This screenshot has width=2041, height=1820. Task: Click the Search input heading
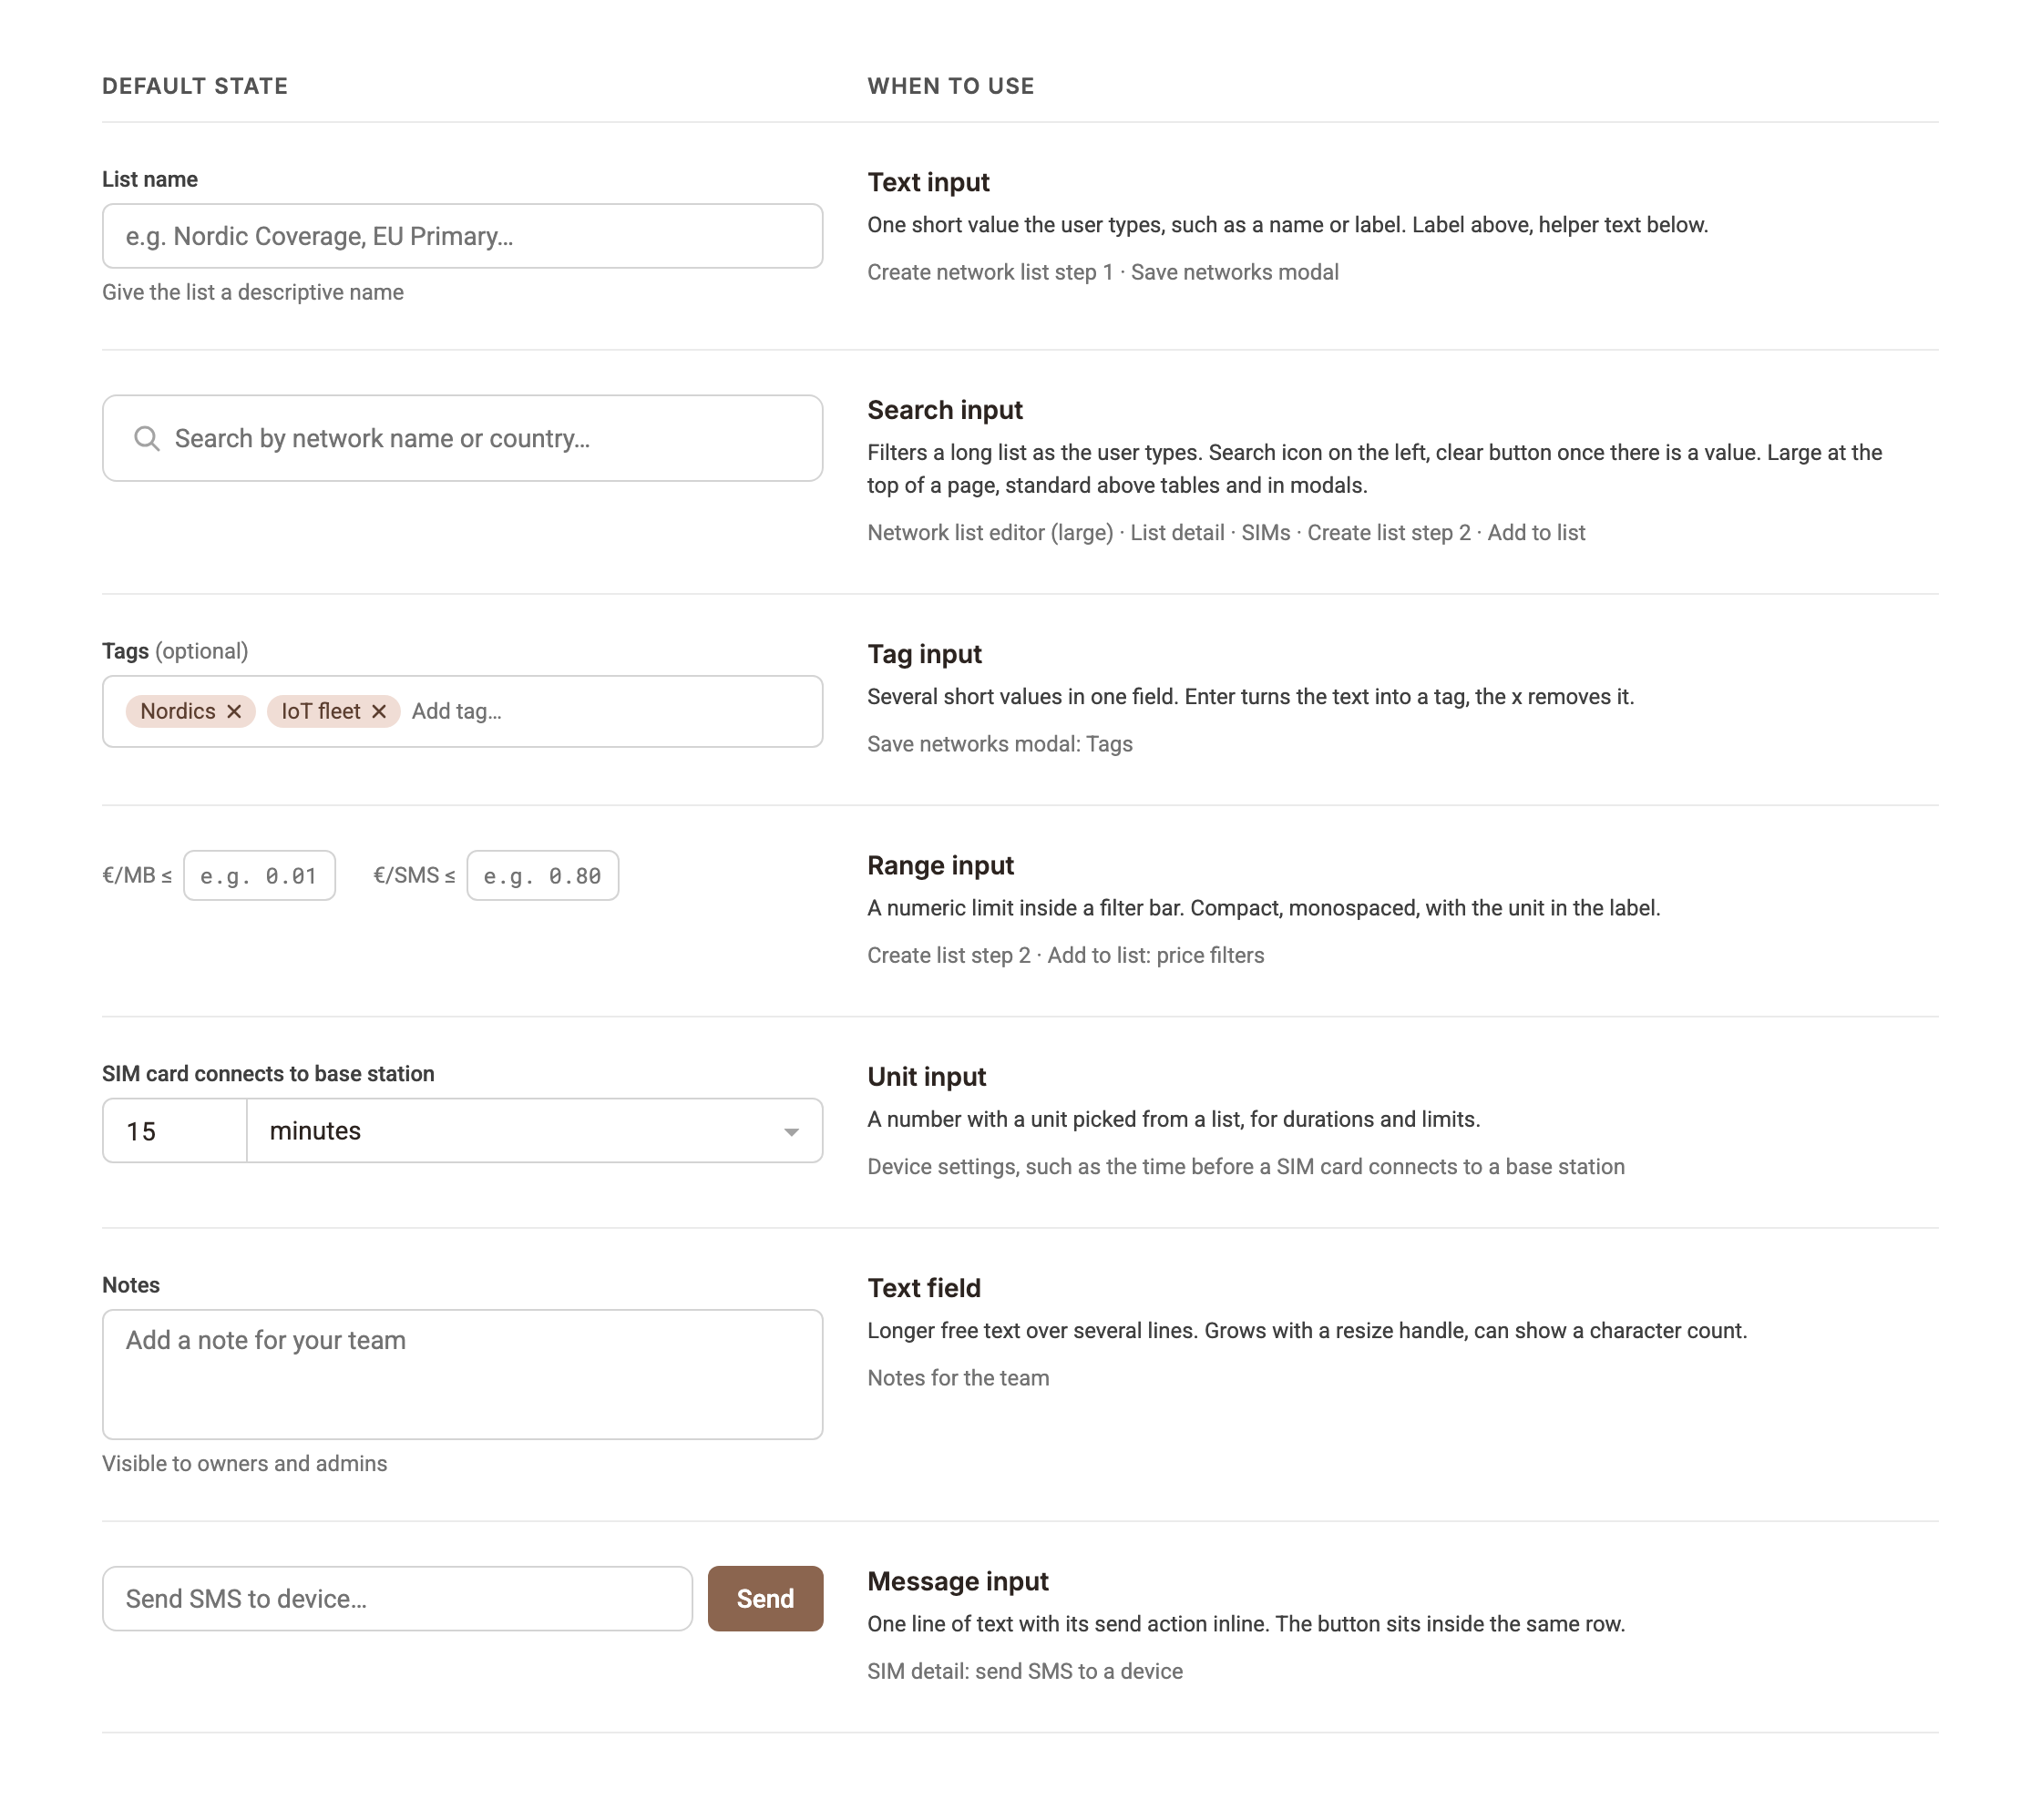[x=944, y=410]
